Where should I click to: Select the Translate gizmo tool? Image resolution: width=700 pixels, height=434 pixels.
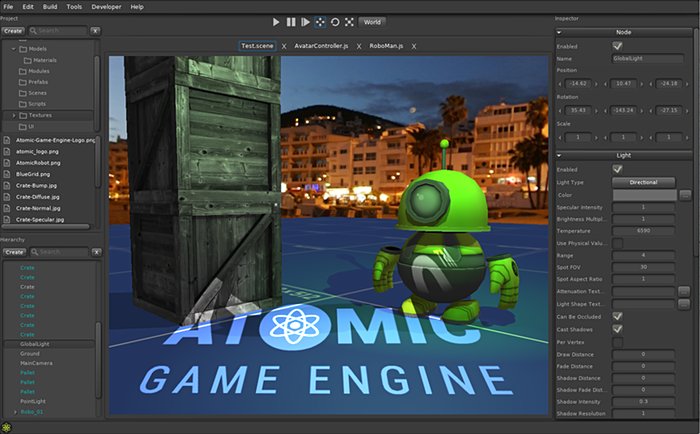point(320,22)
